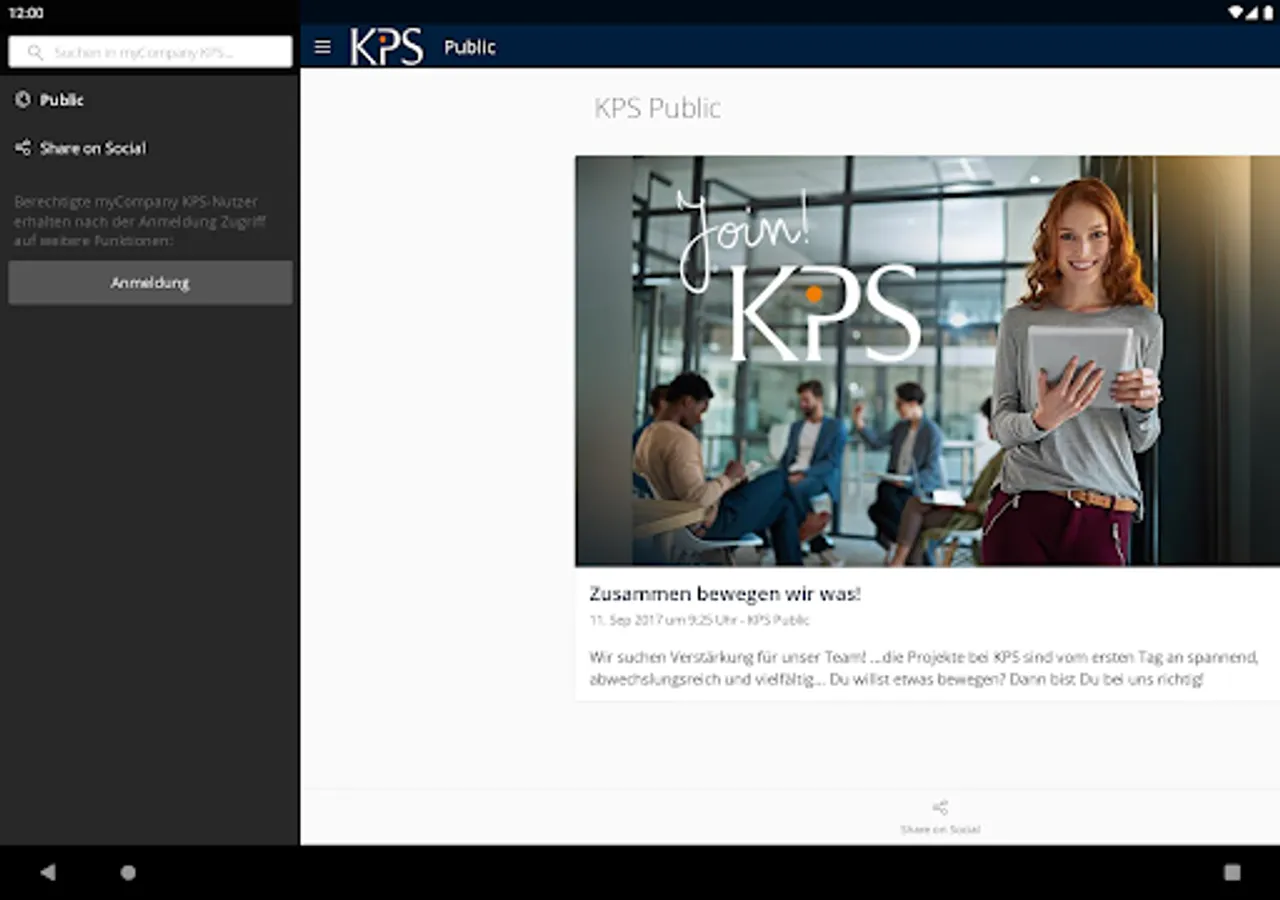Viewport: 1280px width, 900px height.
Task: Click the status bar clock 12:00
Action: pyautogui.click(x=26, y=13)
